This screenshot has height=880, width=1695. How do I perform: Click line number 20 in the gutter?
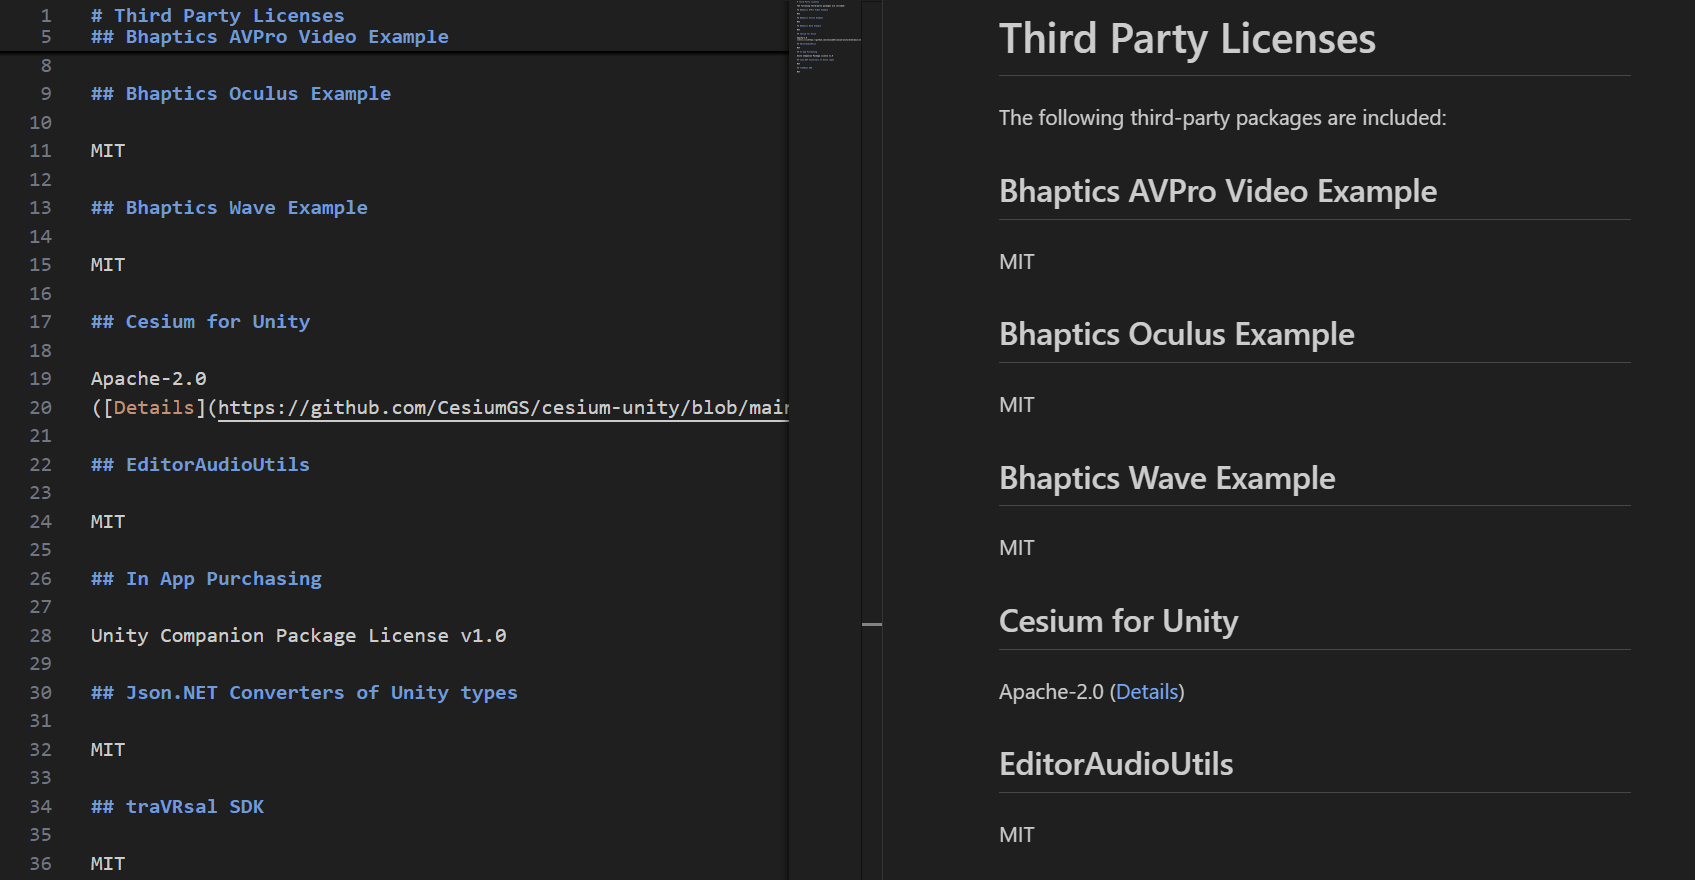pos(40,408)
